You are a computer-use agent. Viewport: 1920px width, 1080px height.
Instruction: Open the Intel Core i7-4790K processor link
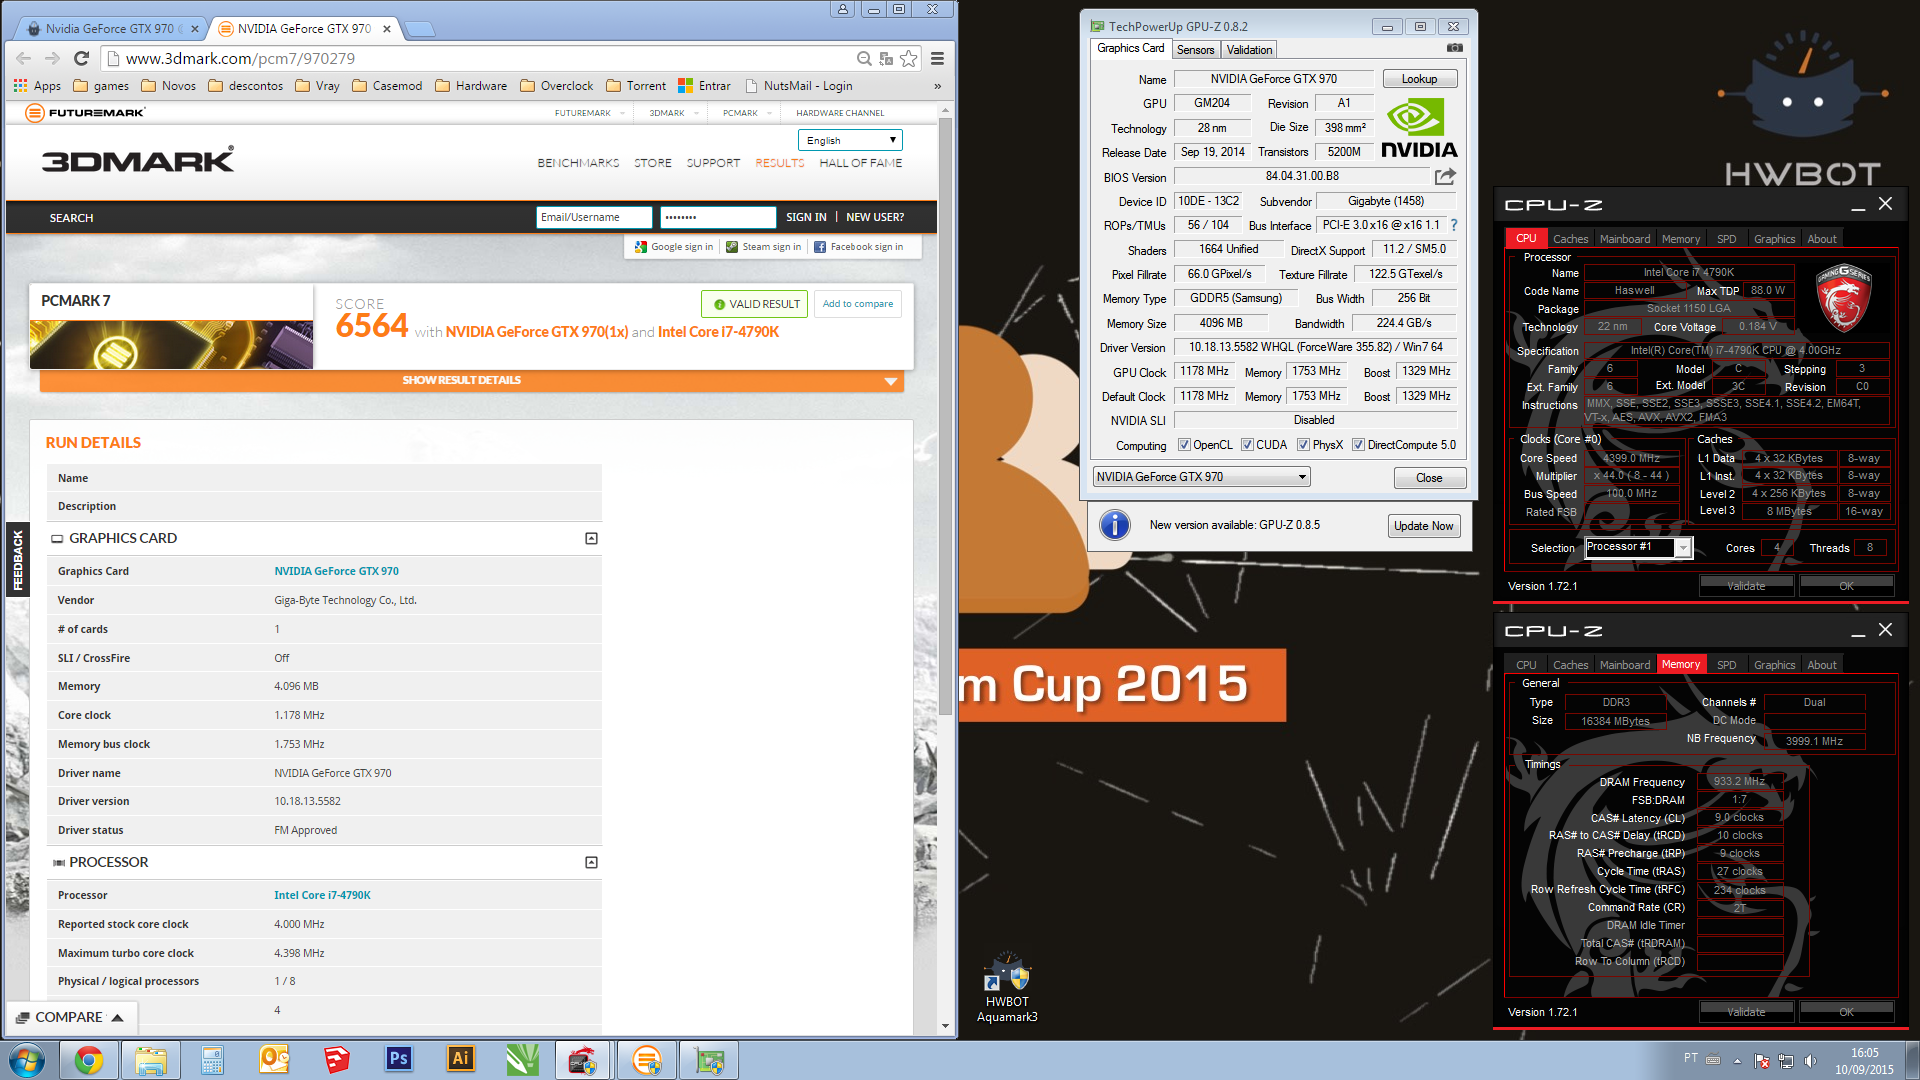click(322, 895)
